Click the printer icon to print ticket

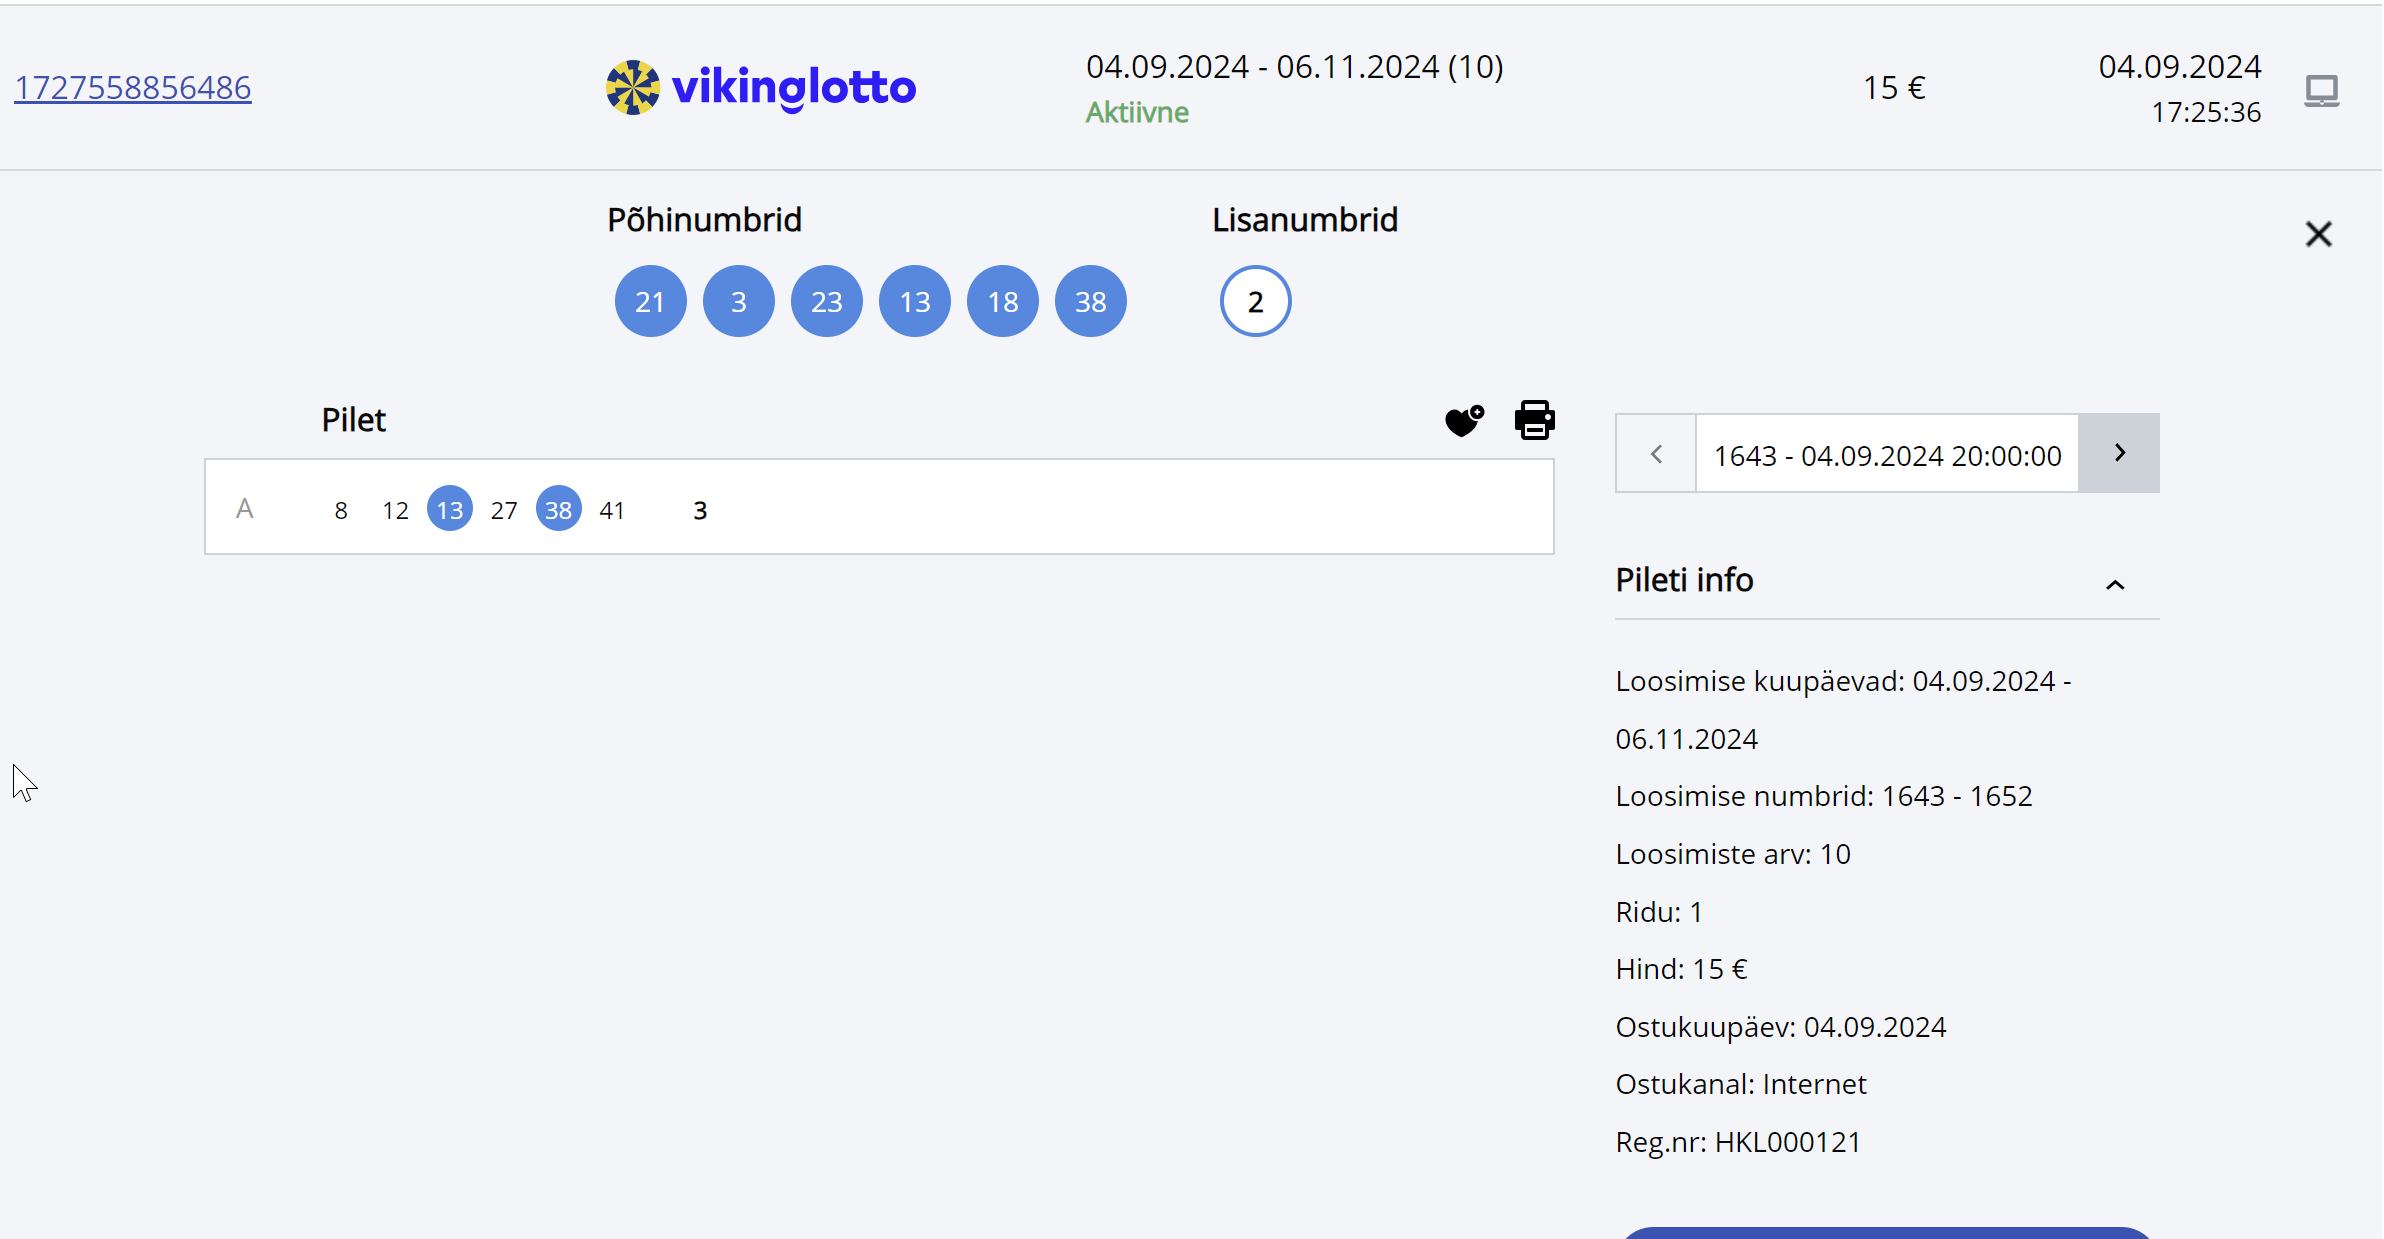coord(1534,420)
